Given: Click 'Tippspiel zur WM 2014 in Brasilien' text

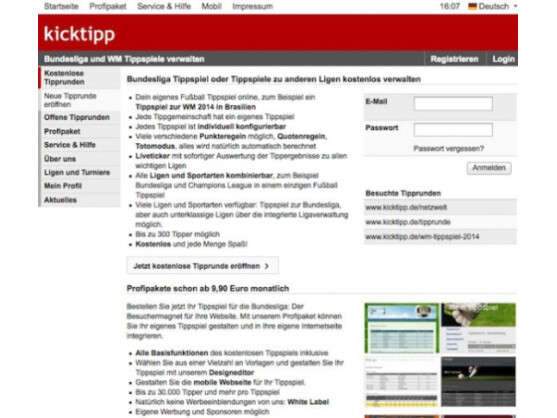Looking at the screenshot, I should tap(195, 107).
